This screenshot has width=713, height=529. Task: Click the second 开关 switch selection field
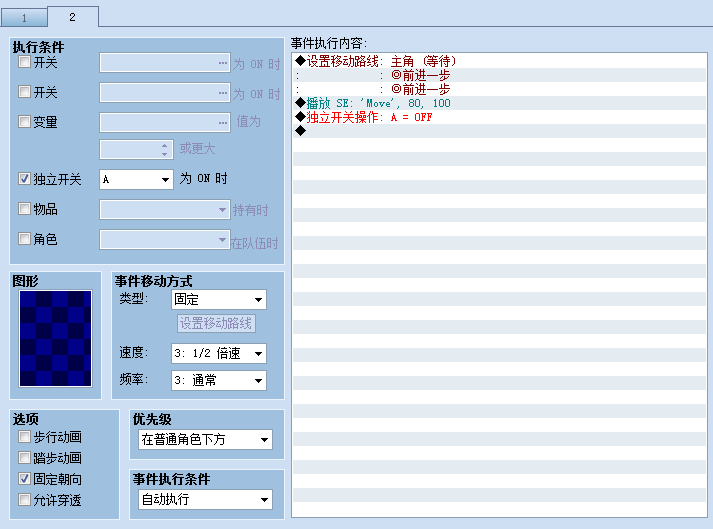[x=165, y=92]
